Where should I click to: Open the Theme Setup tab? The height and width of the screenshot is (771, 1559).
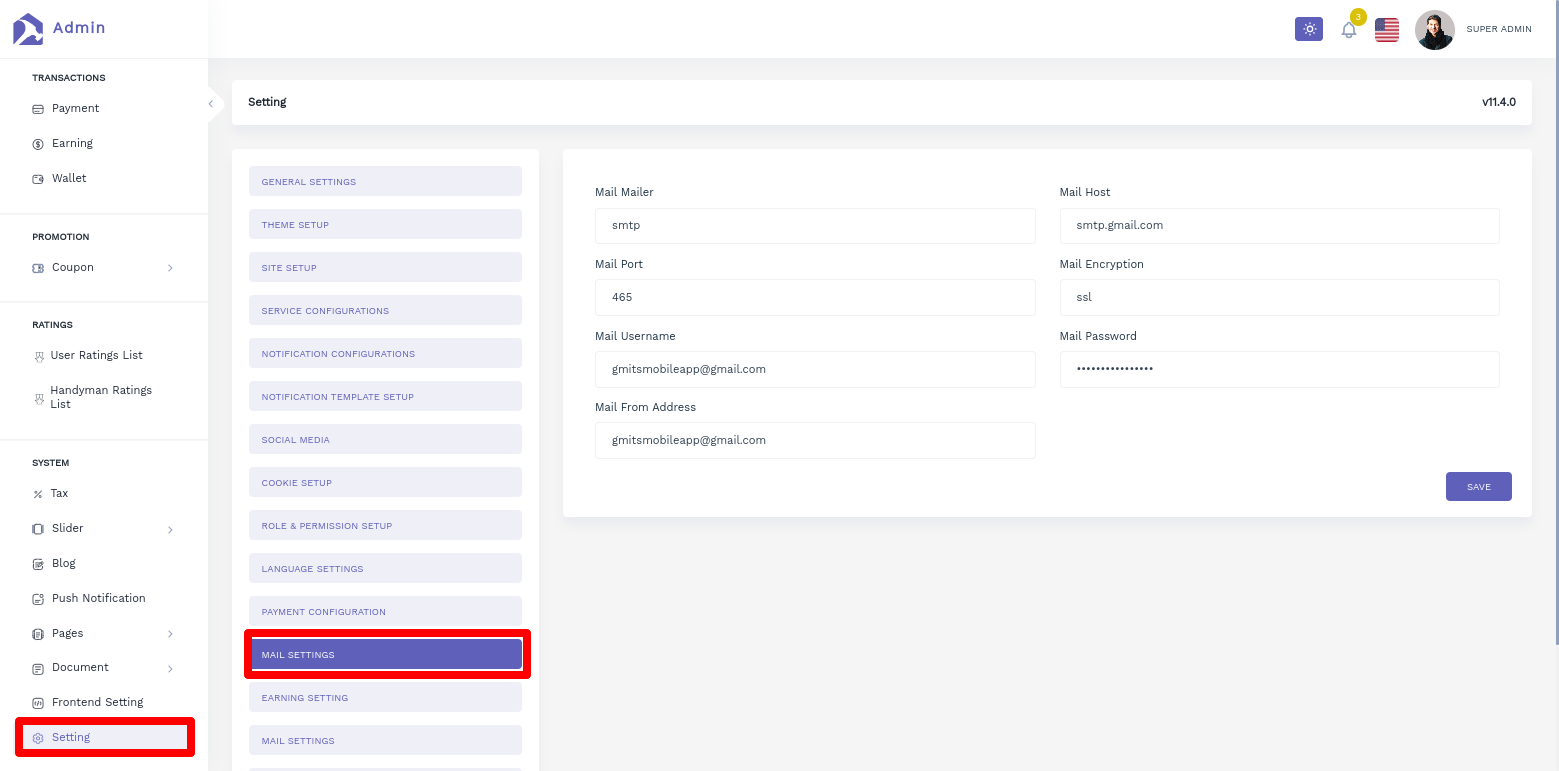click(385, 224)
